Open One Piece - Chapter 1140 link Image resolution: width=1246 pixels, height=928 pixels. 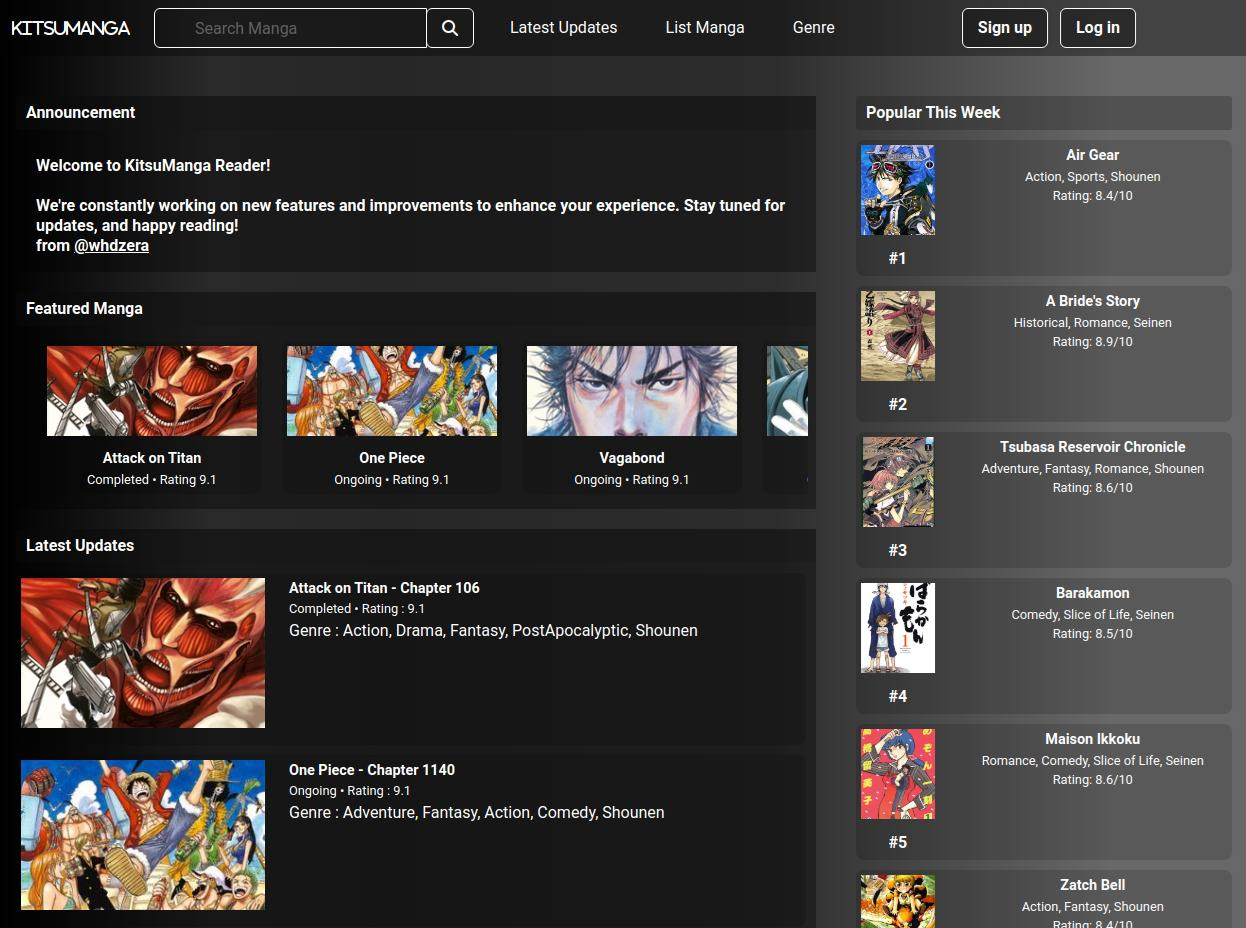point(372,770)
